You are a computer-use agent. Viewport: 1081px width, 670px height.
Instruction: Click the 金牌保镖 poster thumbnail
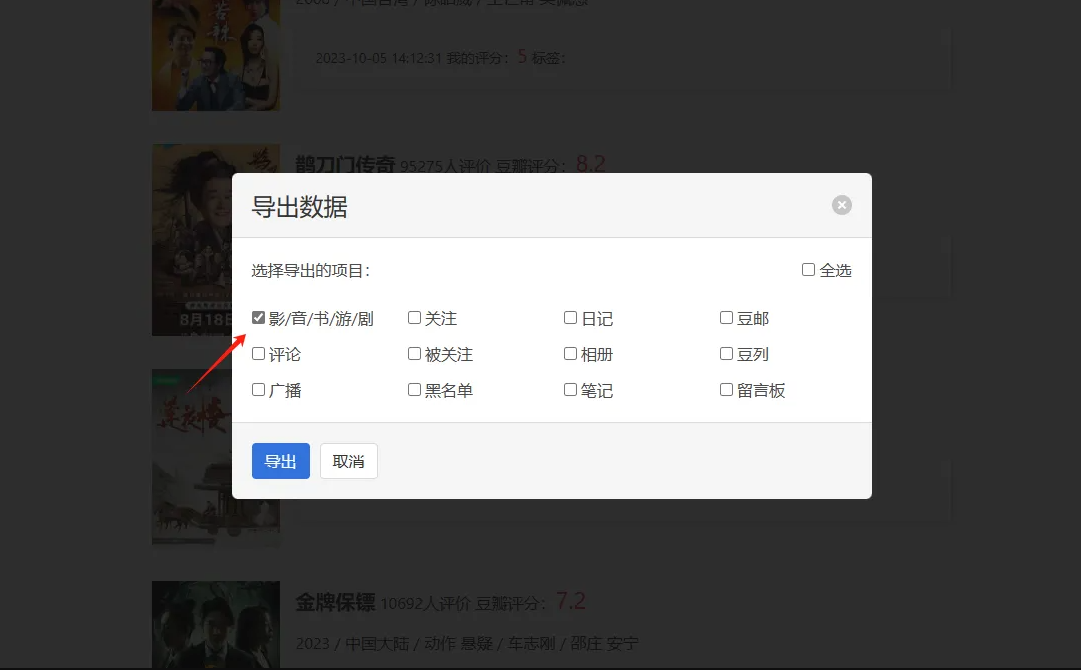coord(215,625)
